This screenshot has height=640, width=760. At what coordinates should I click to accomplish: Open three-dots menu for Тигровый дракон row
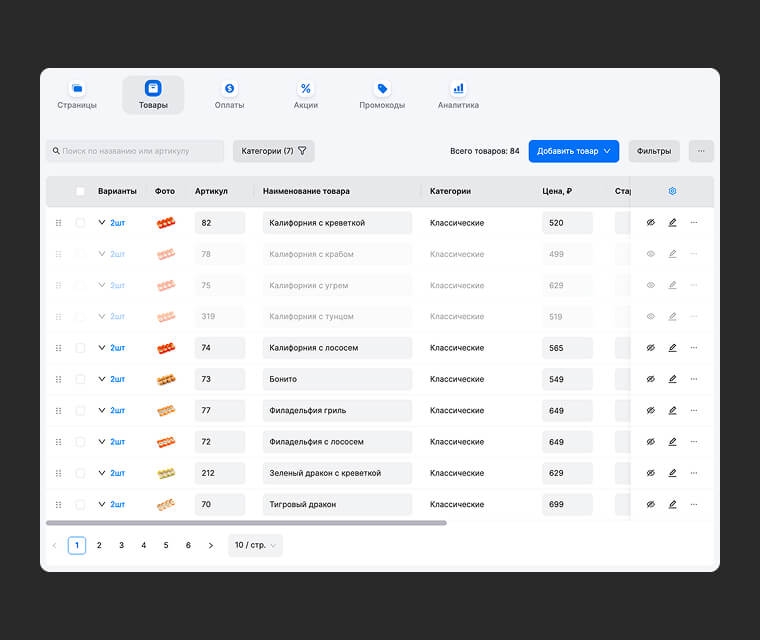694,504
